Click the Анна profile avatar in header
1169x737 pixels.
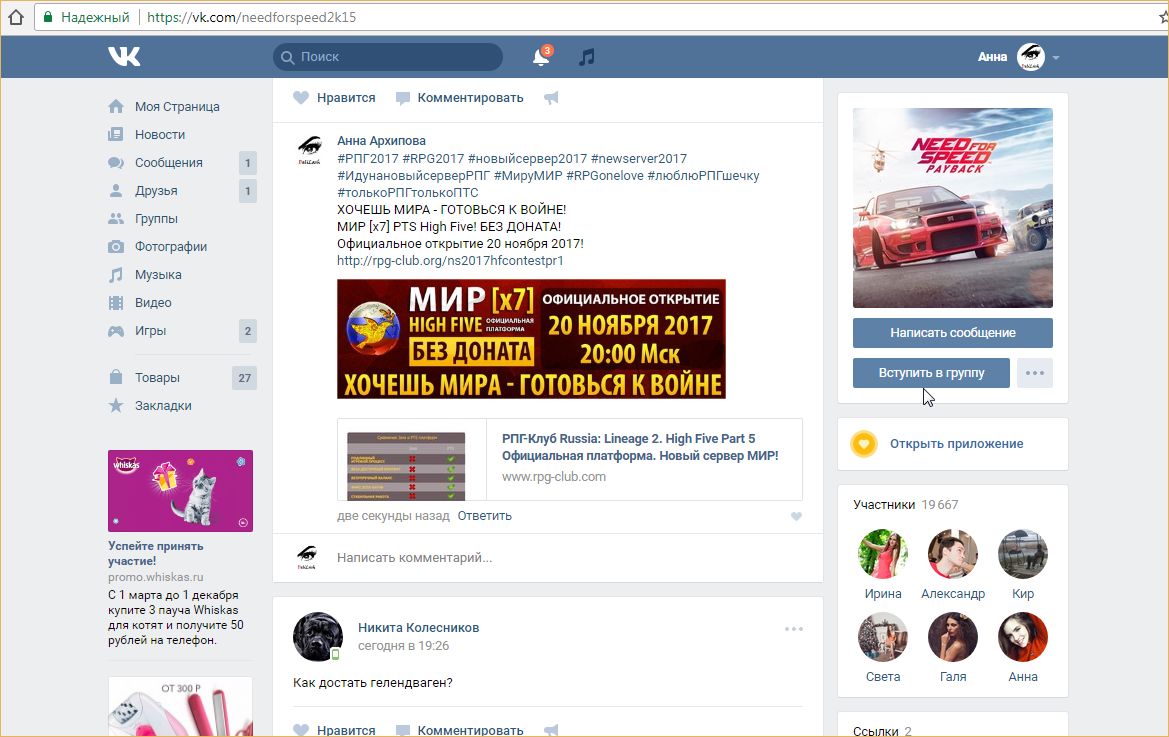tap(1031, 57)
